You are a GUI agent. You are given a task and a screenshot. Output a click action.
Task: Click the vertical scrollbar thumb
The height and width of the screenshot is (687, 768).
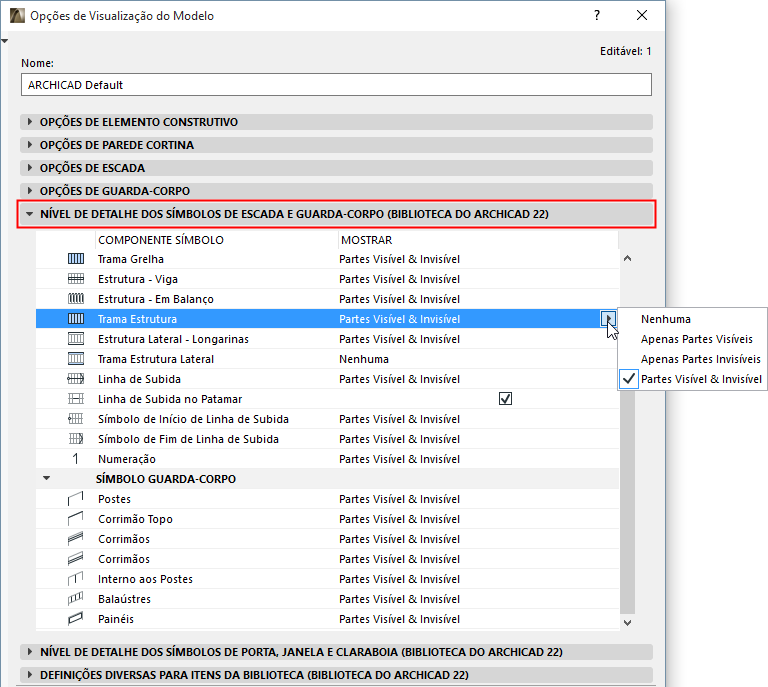coord(627,502)
